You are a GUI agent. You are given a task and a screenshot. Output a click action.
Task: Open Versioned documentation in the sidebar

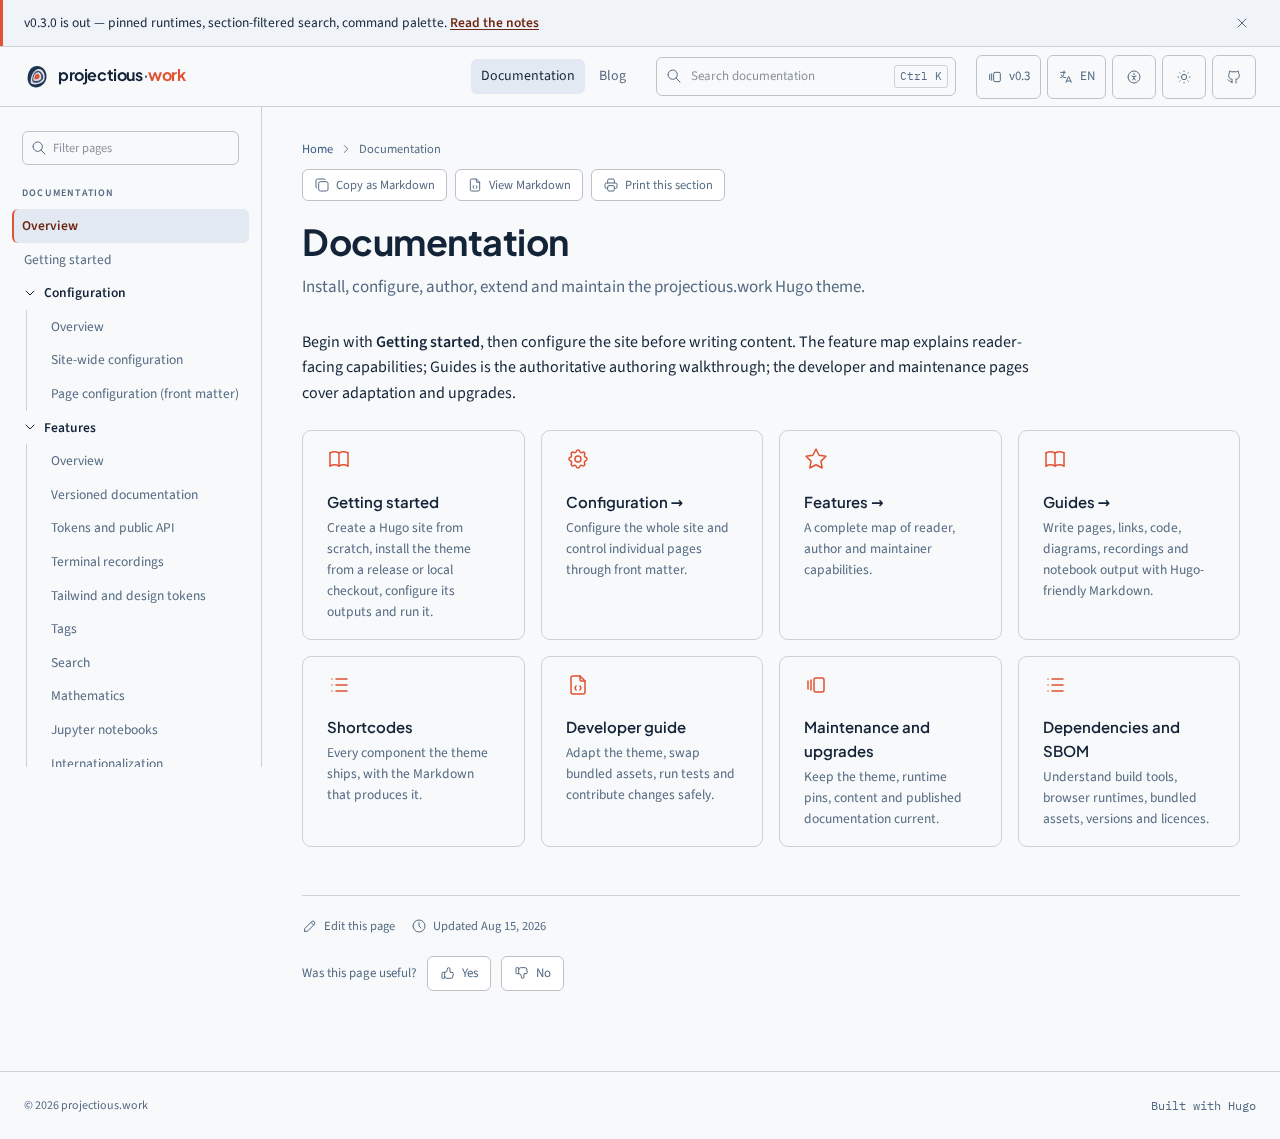[124, 495]
